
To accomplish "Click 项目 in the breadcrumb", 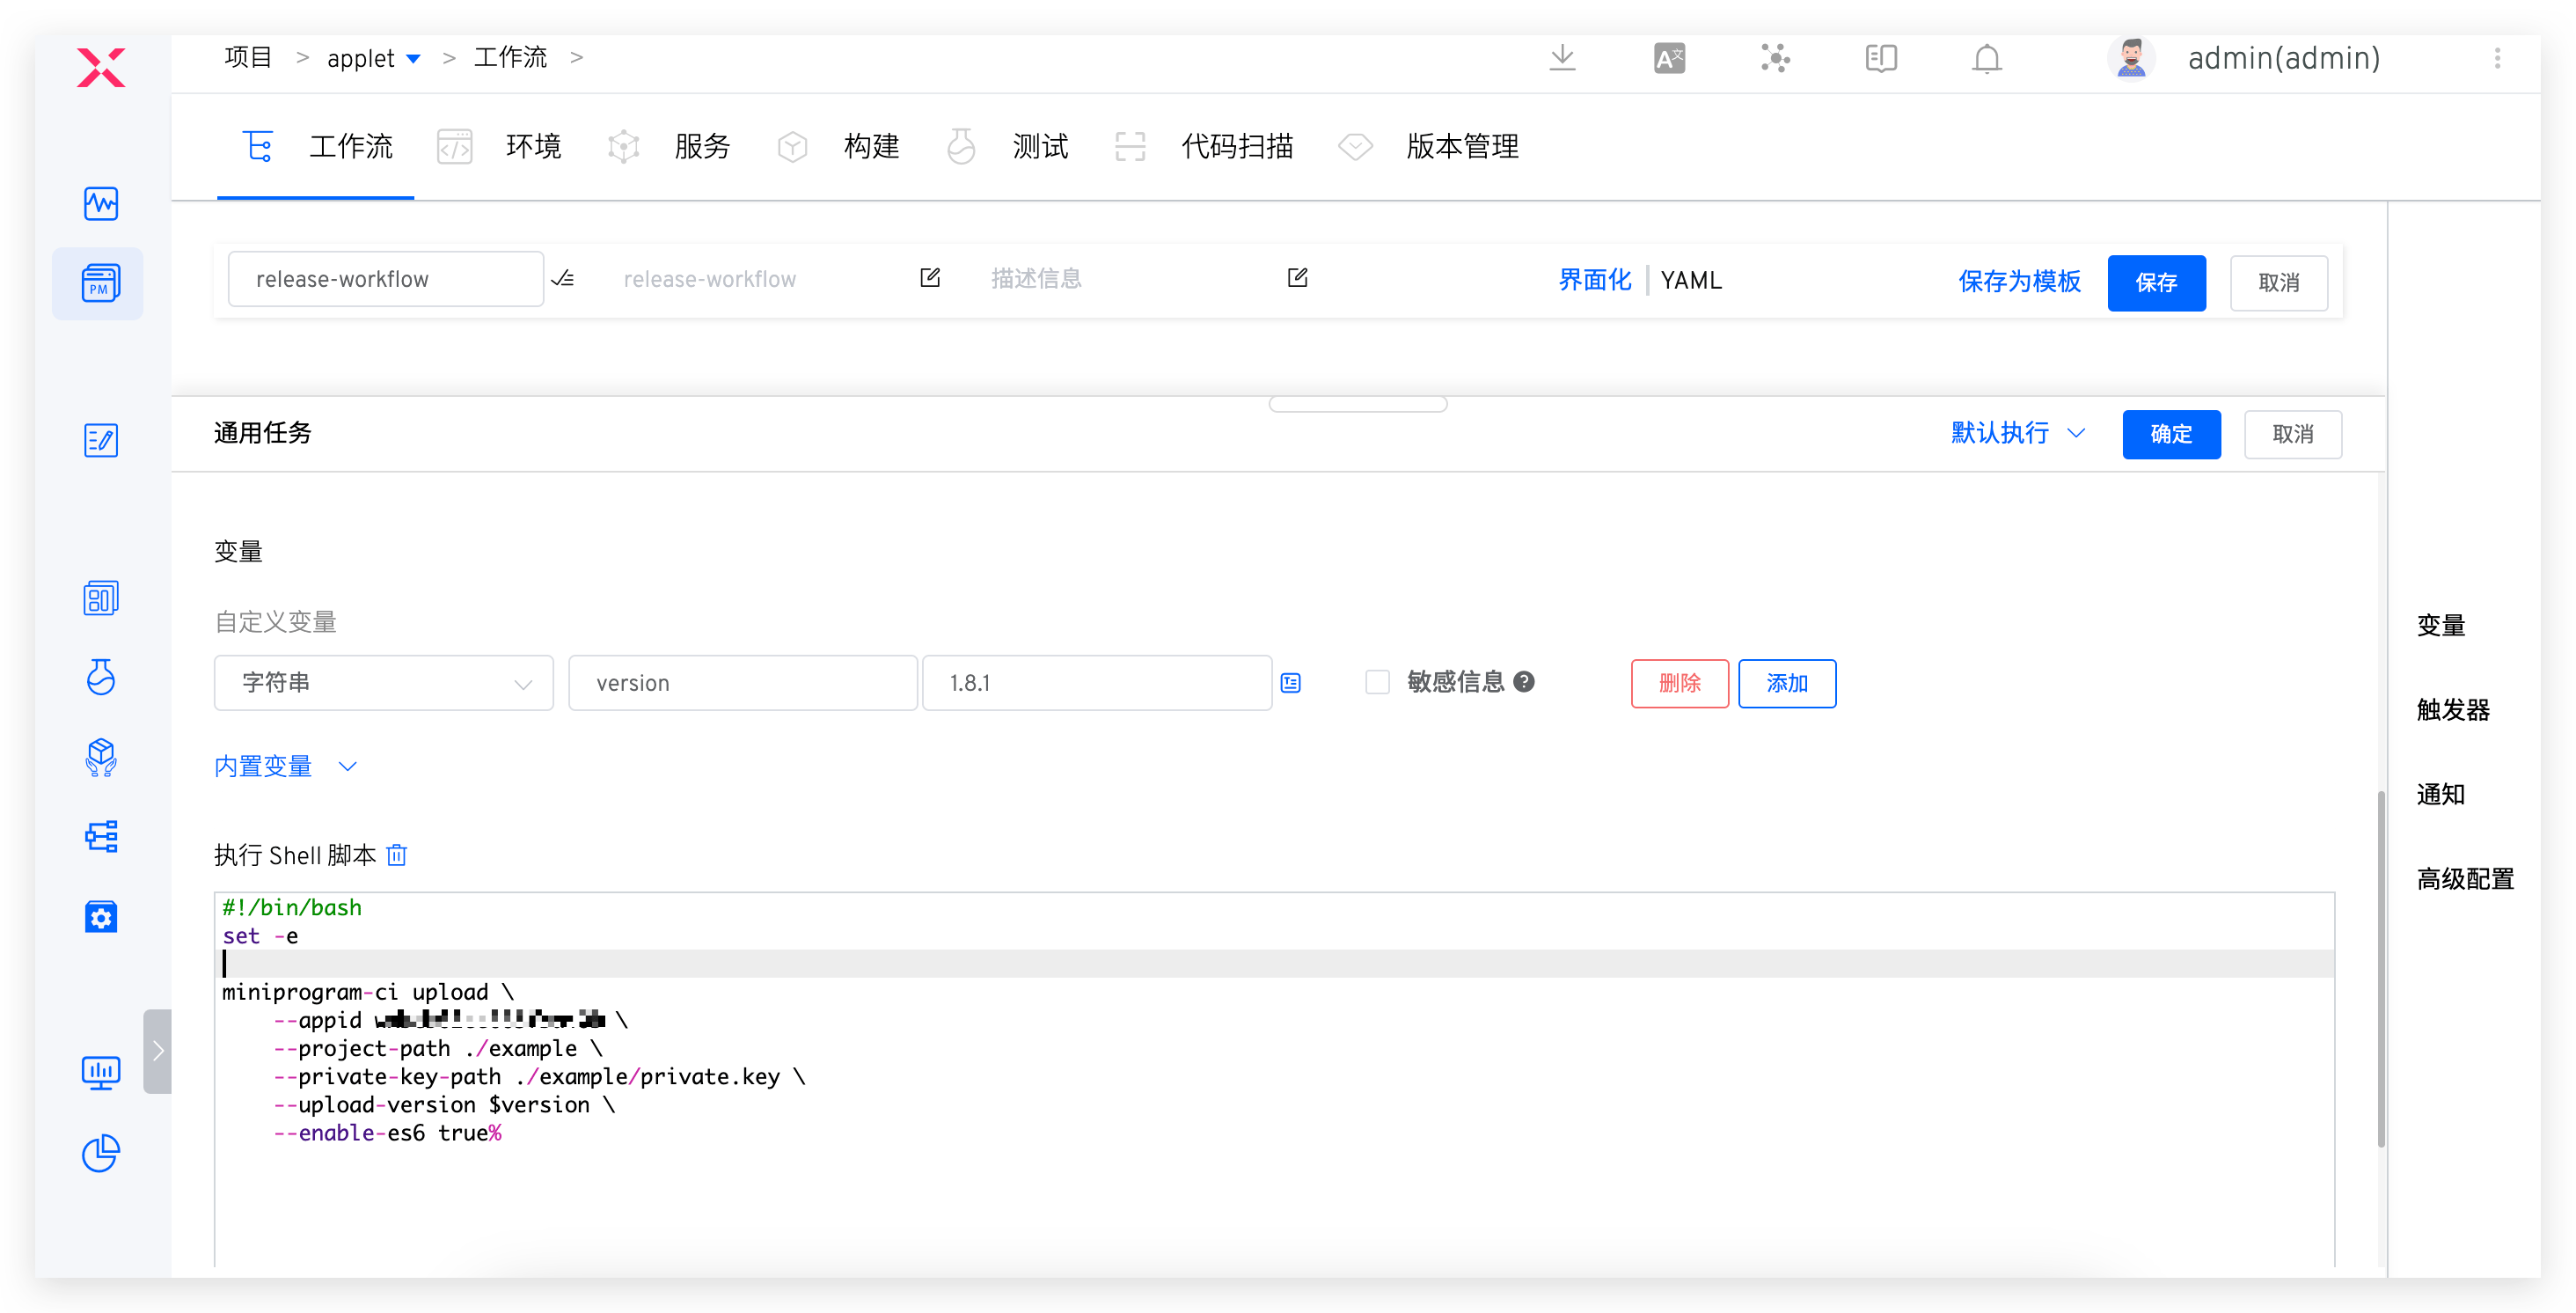I will tap(248, 58).
